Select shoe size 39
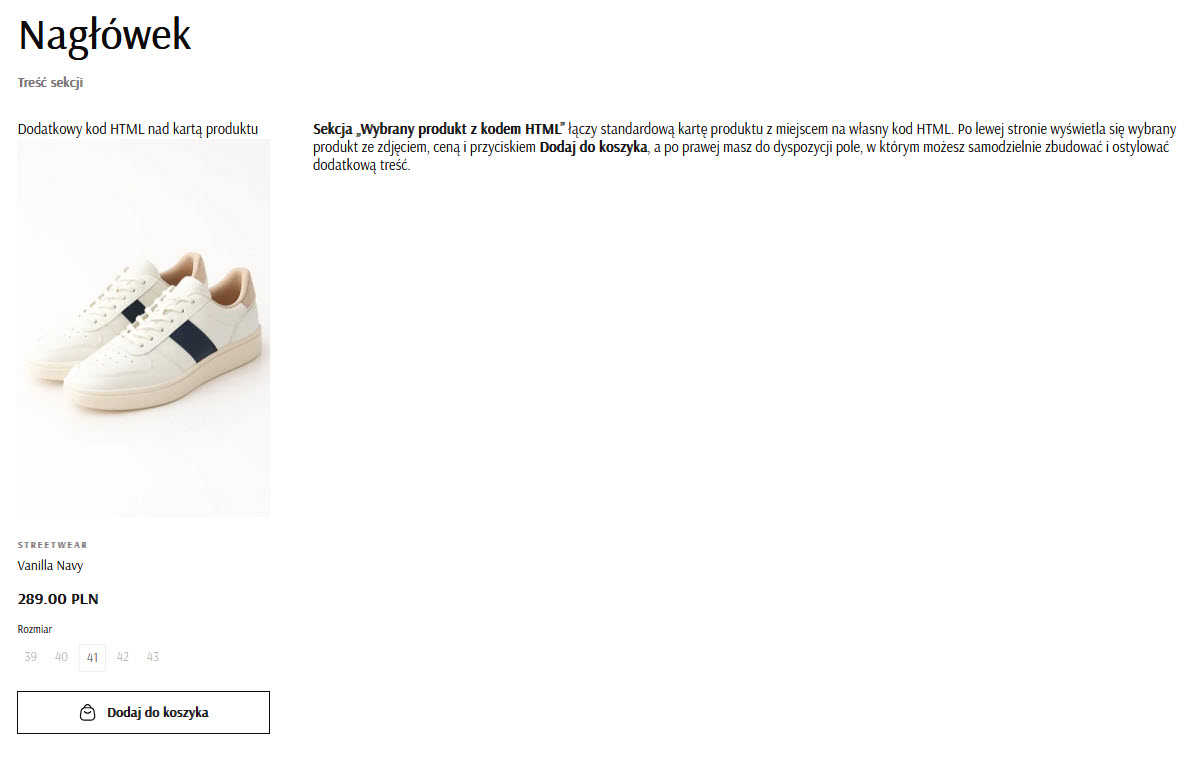This screenshot has width=1186, height=761. tap(31, 657)
